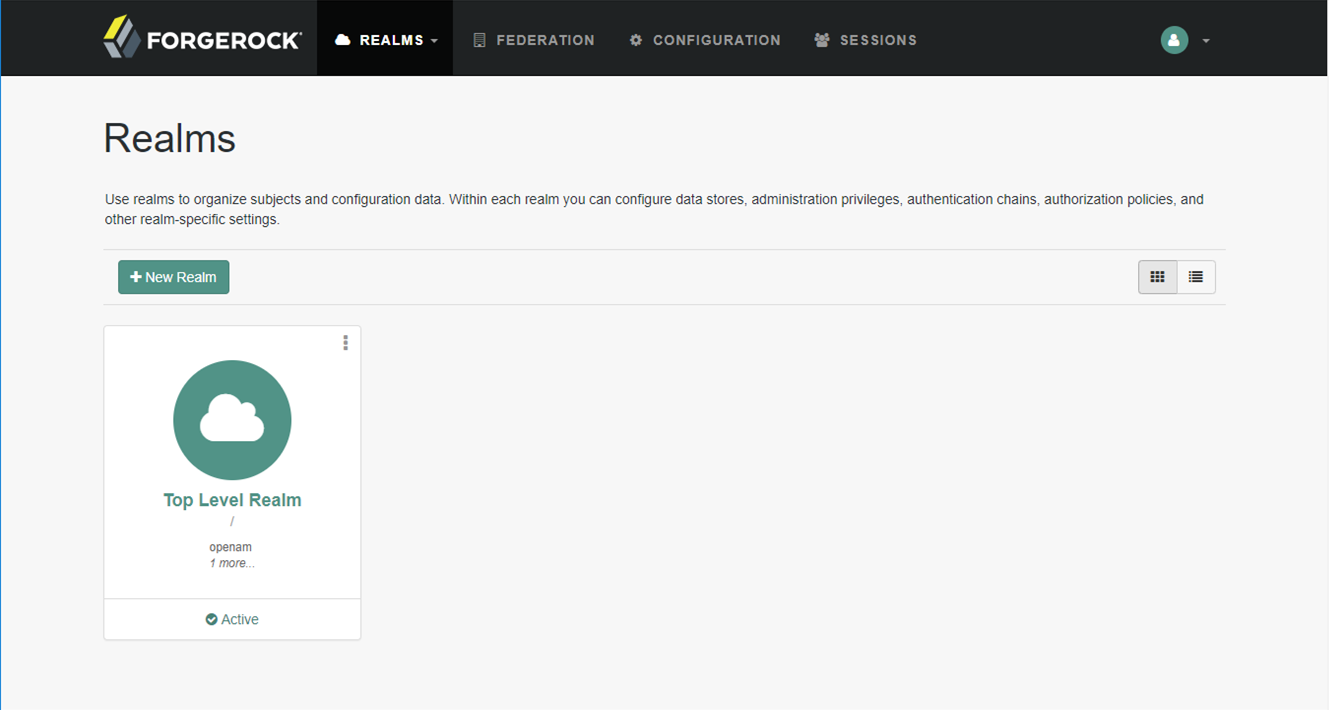
Task: Click the user avatar icon
Action: pyautogui.click(x=1174, y=40)
